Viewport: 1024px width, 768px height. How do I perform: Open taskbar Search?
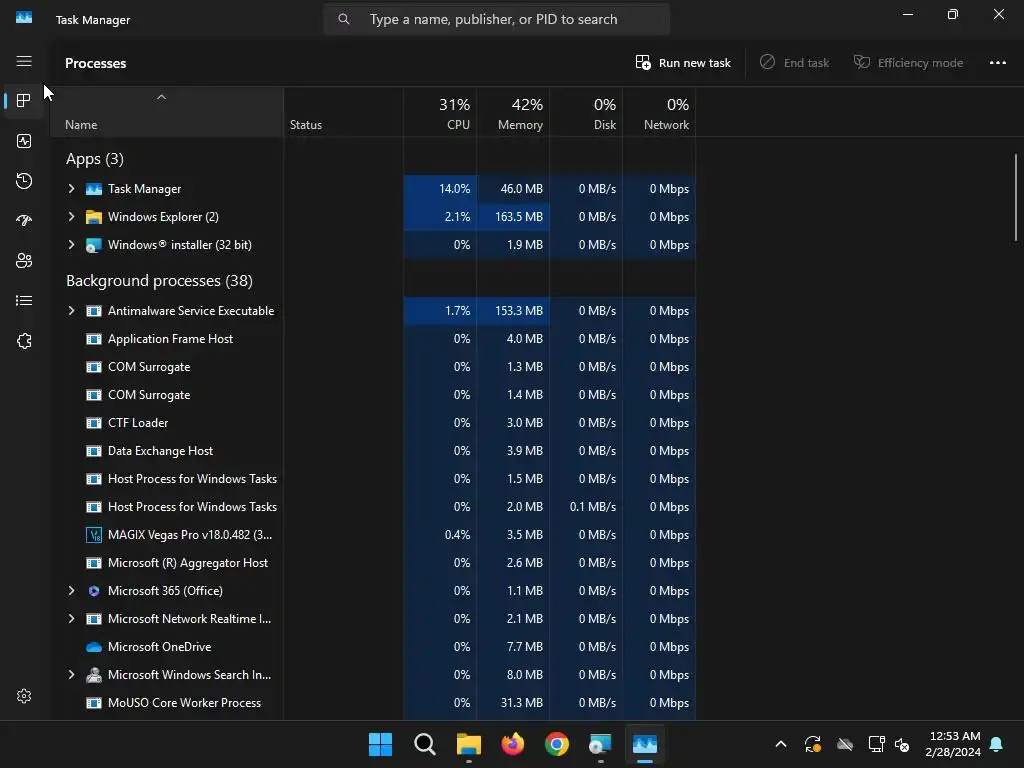(424, 744)
